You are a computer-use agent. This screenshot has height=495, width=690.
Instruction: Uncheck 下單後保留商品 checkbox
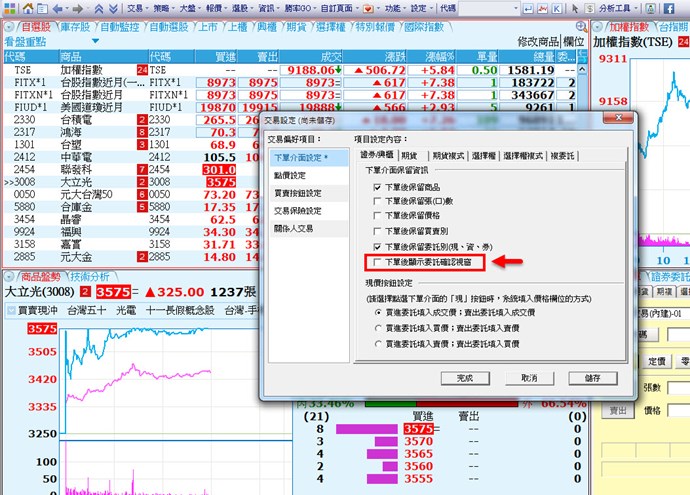coord(377,187)
